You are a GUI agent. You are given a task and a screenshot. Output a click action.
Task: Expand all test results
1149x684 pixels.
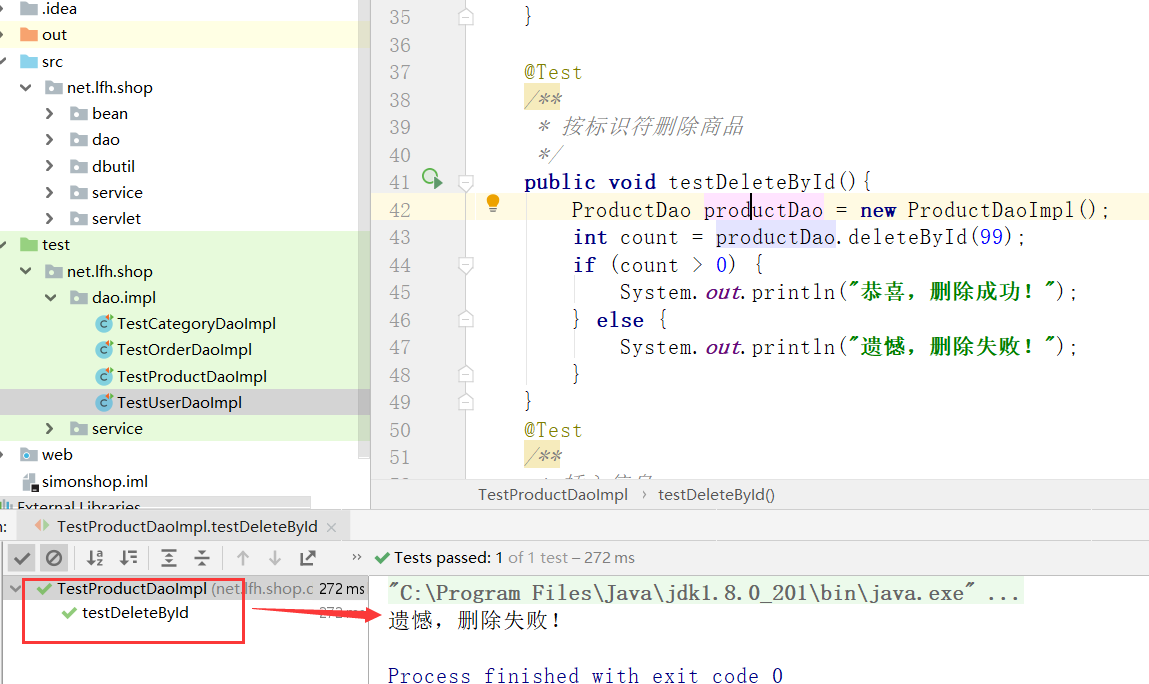point(169,559)
